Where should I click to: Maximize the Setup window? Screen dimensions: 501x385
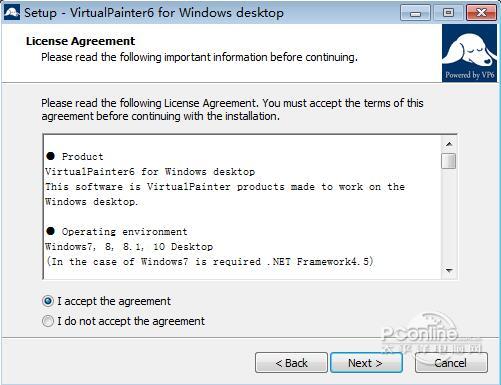[448, 13]
